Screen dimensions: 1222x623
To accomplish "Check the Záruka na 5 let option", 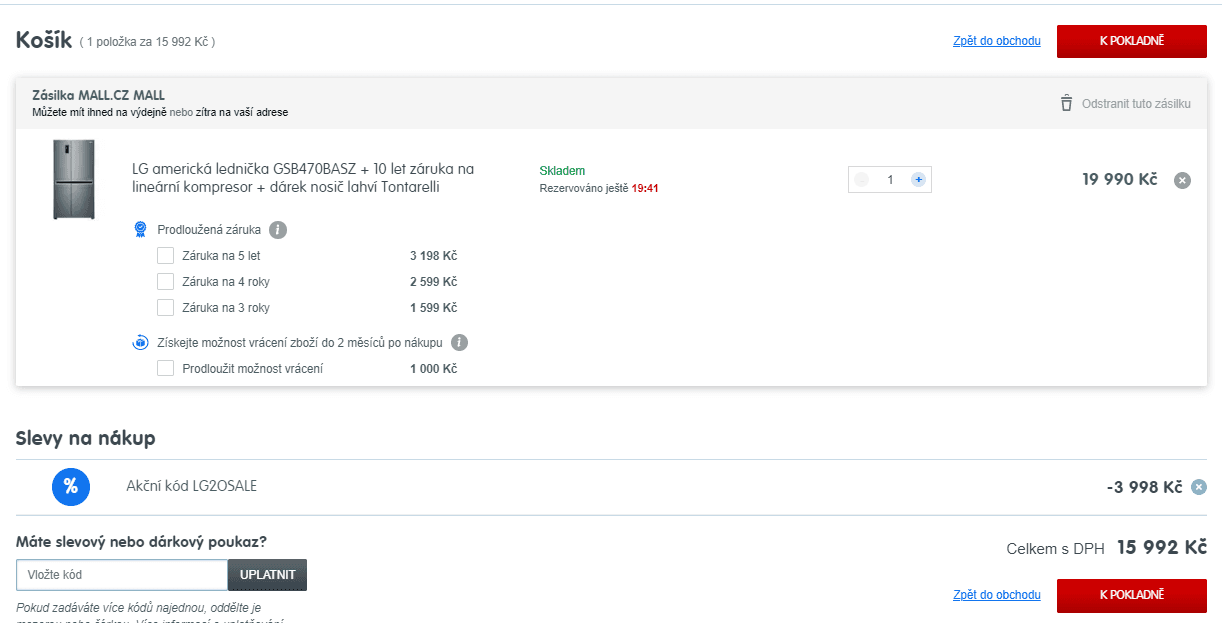I will point(166,256).
